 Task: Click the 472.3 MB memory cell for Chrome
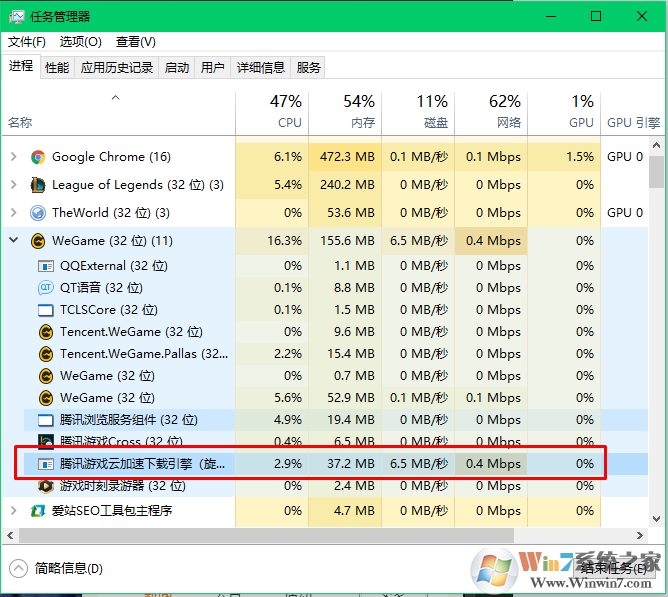(x=345, y=157)
